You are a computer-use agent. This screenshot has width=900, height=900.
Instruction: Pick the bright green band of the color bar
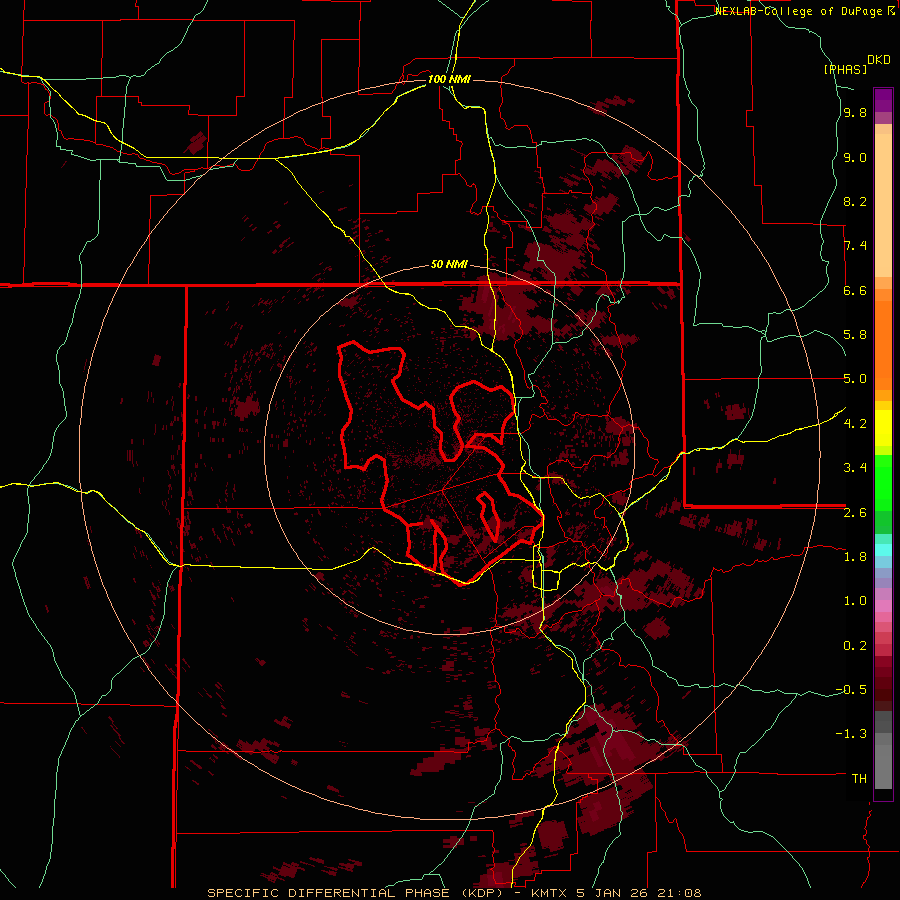coord(883,484)
